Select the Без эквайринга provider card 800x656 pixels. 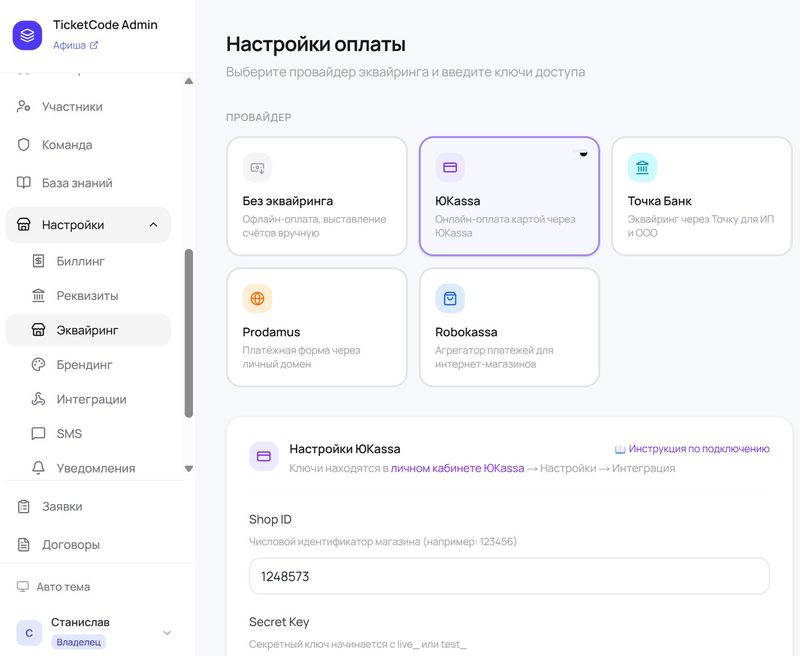317,196
